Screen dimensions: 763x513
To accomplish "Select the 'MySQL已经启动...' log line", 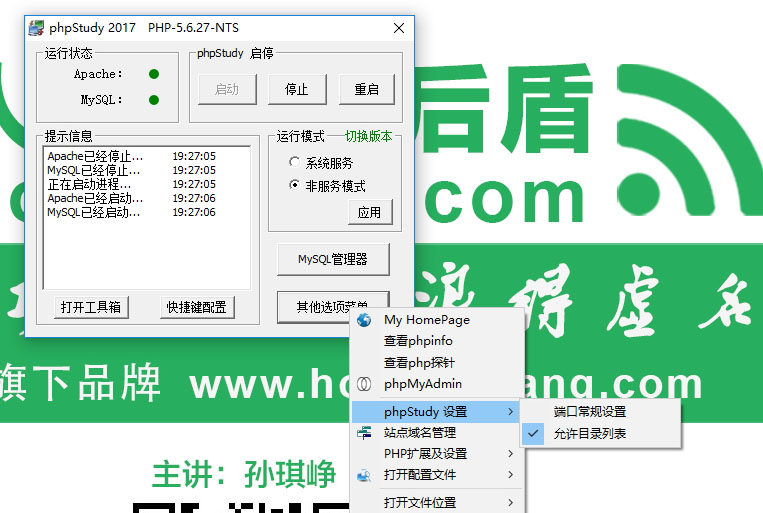I will 131,212.
